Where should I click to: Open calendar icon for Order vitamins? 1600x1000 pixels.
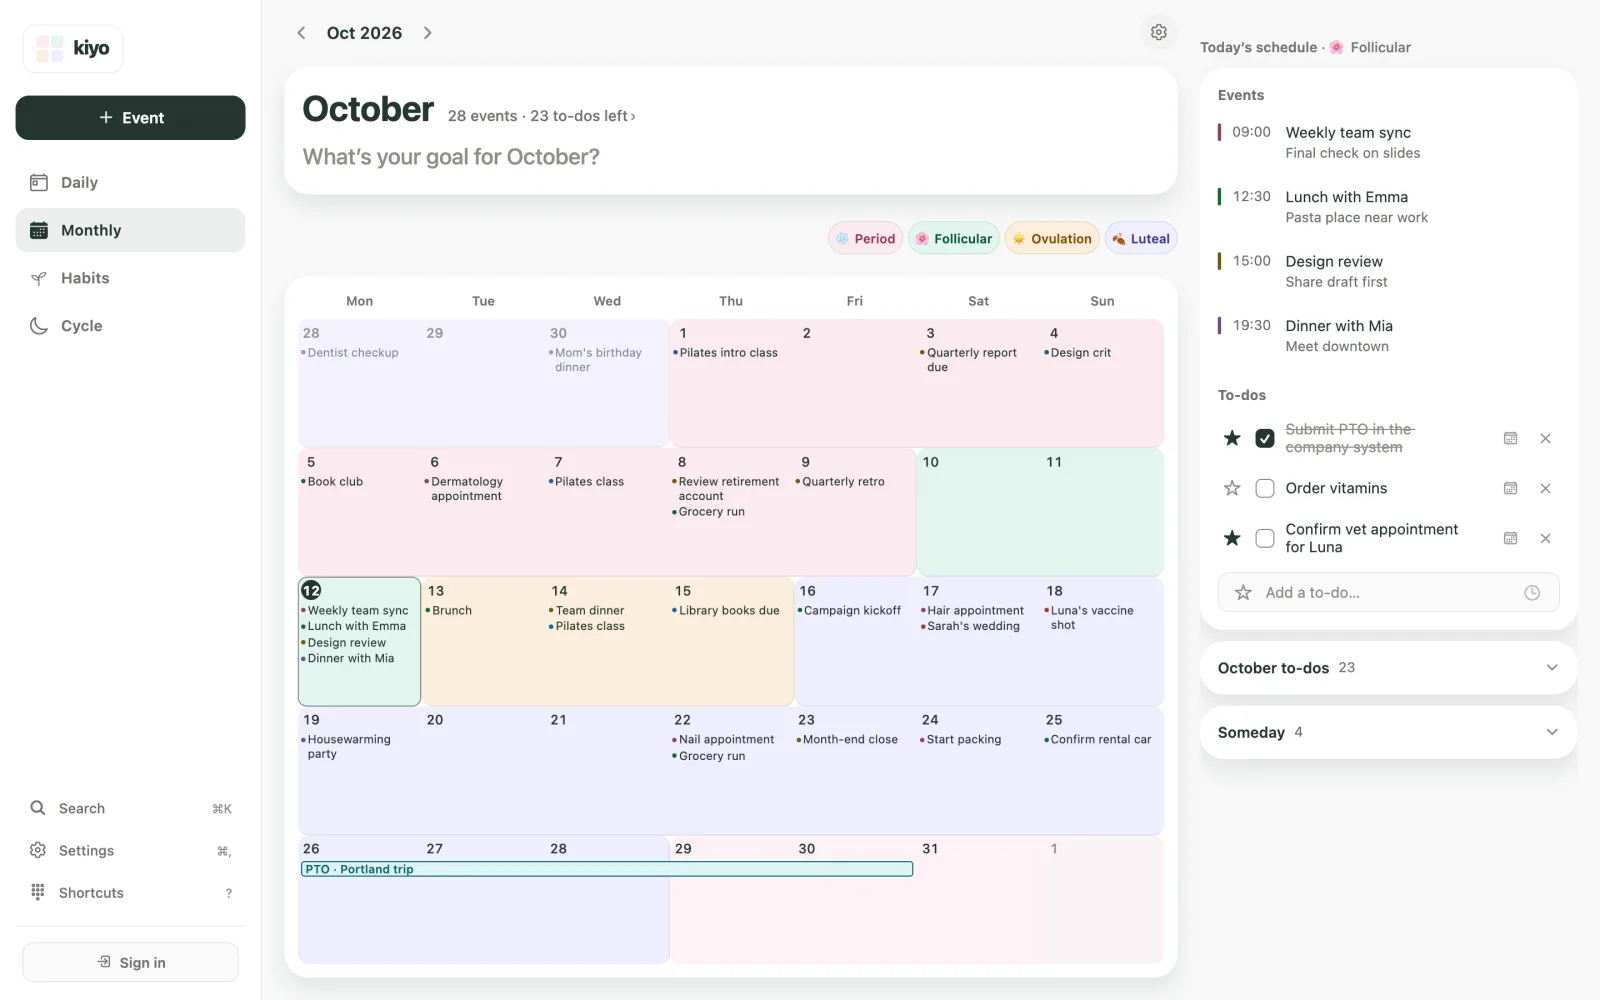(1510, 488)
